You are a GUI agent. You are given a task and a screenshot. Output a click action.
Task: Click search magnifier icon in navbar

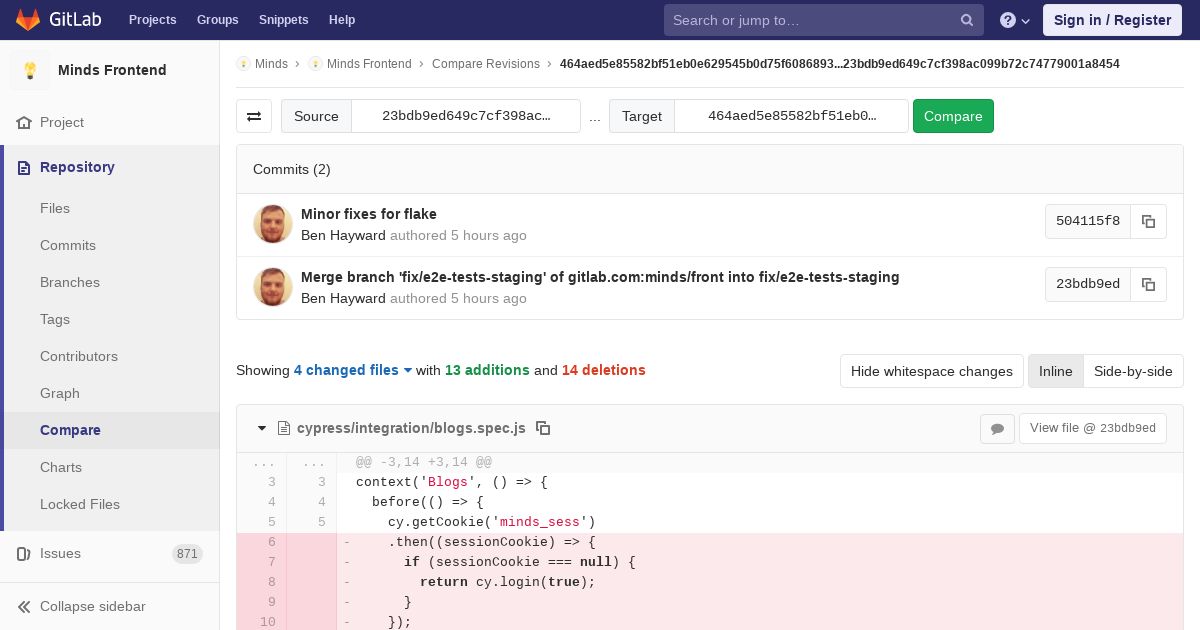(967, 20)
